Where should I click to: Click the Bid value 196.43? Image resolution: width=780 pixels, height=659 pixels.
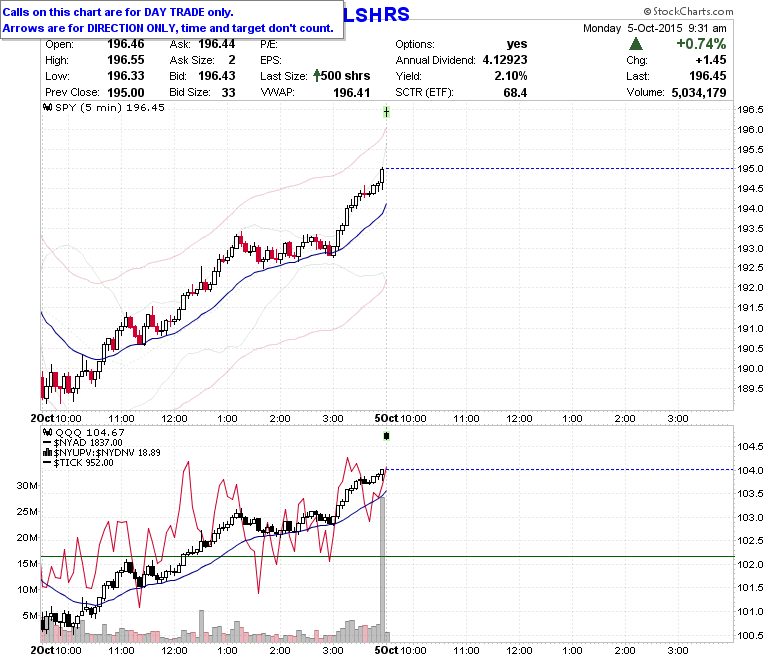[216, 76]
